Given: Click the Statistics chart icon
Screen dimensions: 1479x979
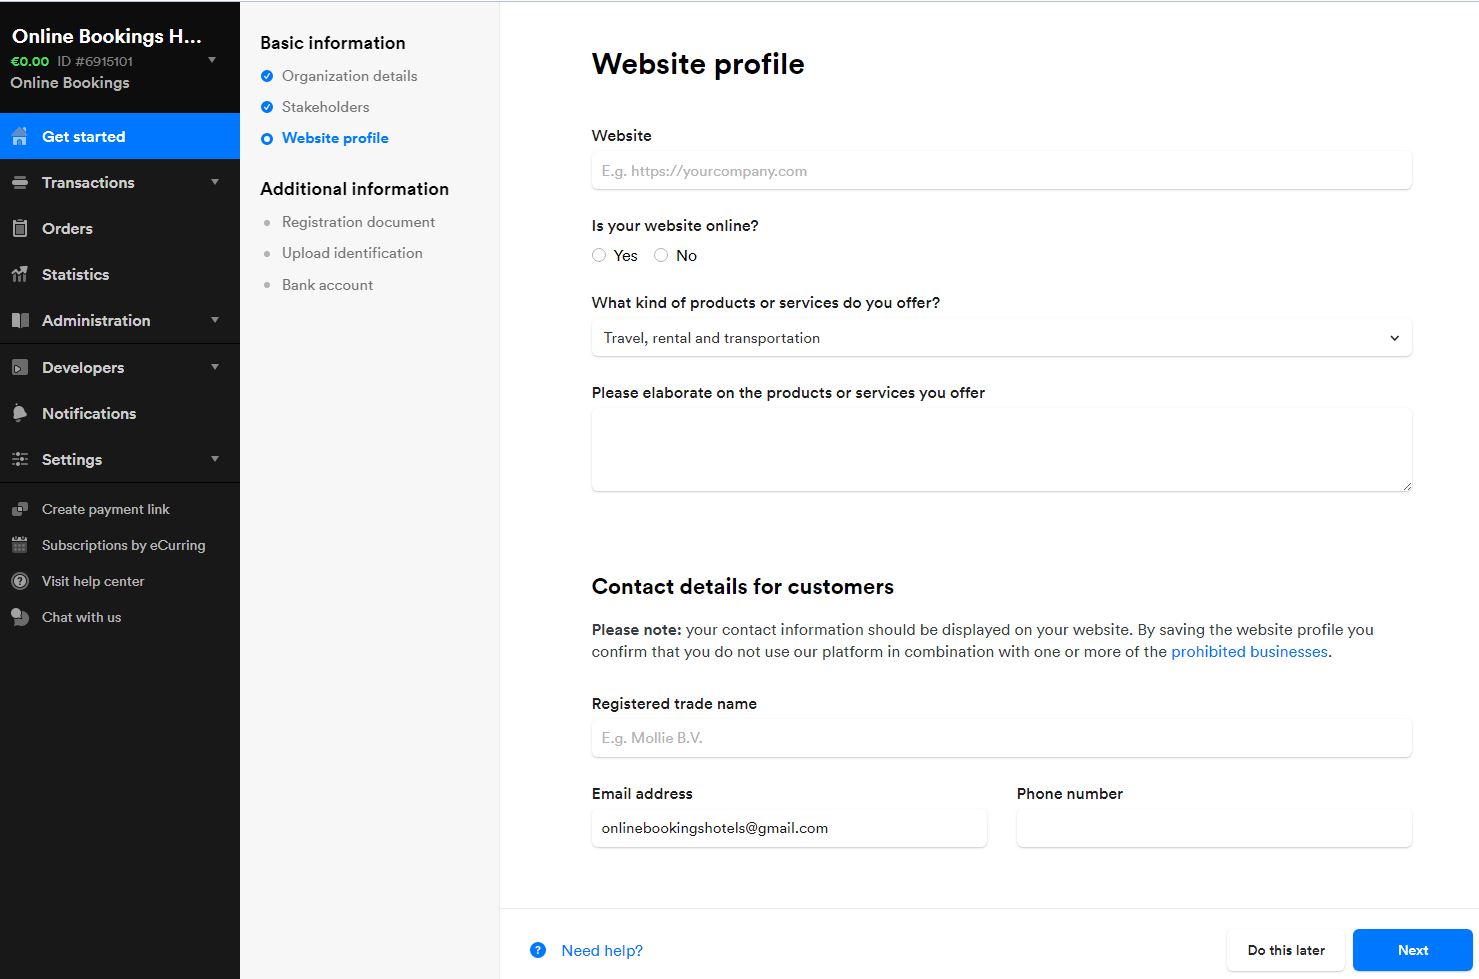Looking at the screenshot, I should [20, 274].
